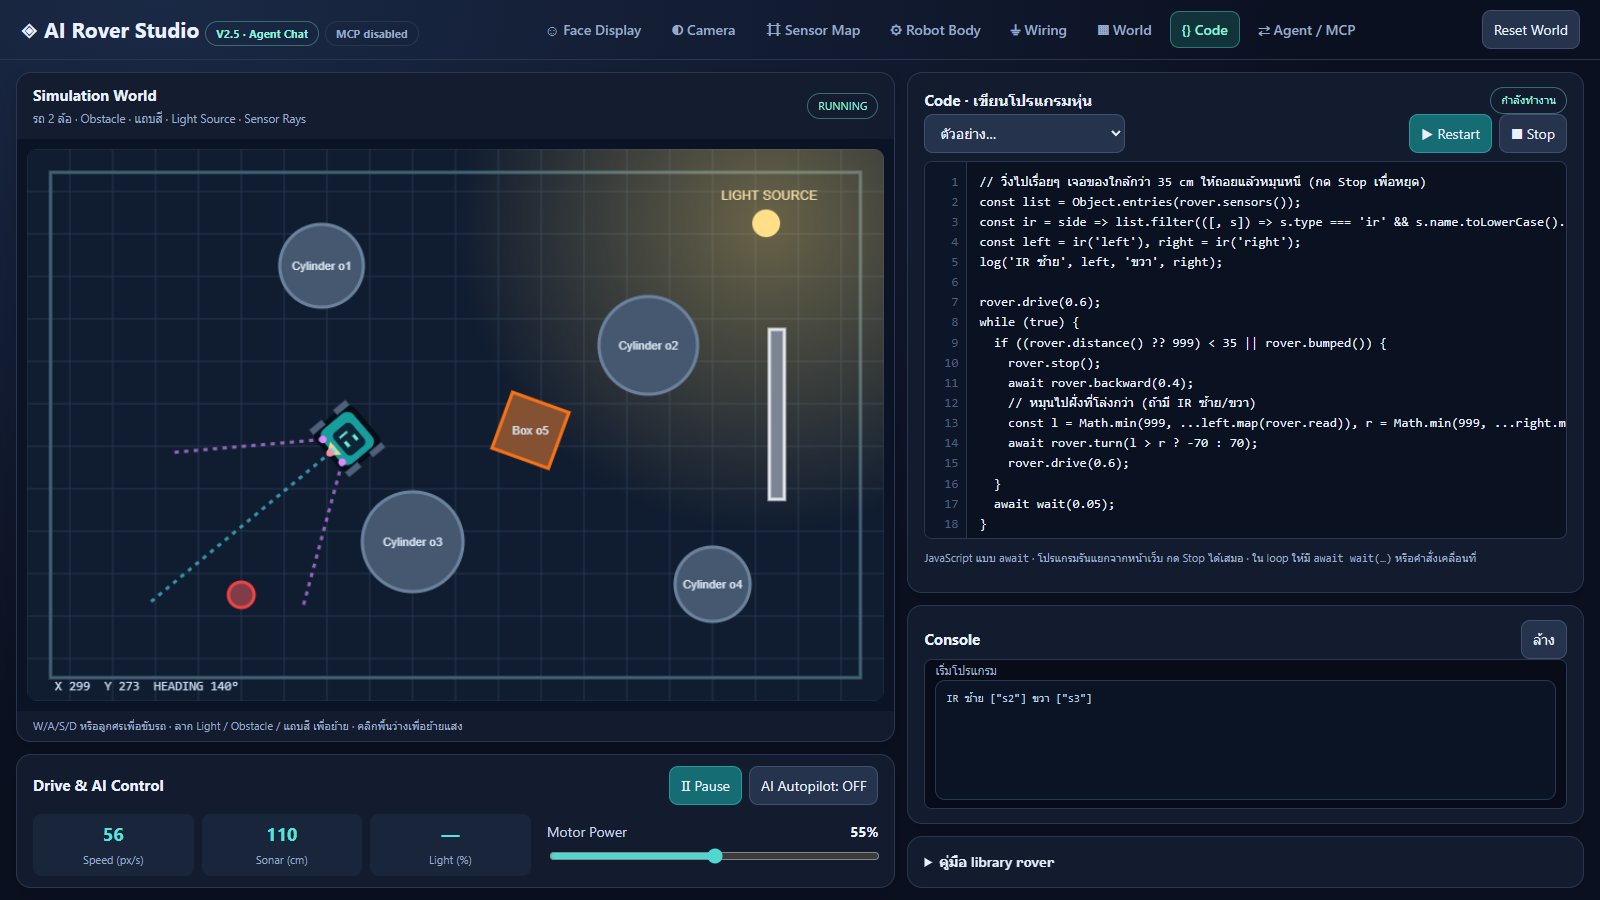
Task: Open the Wiring tab
Action: tap(1038, 30)
